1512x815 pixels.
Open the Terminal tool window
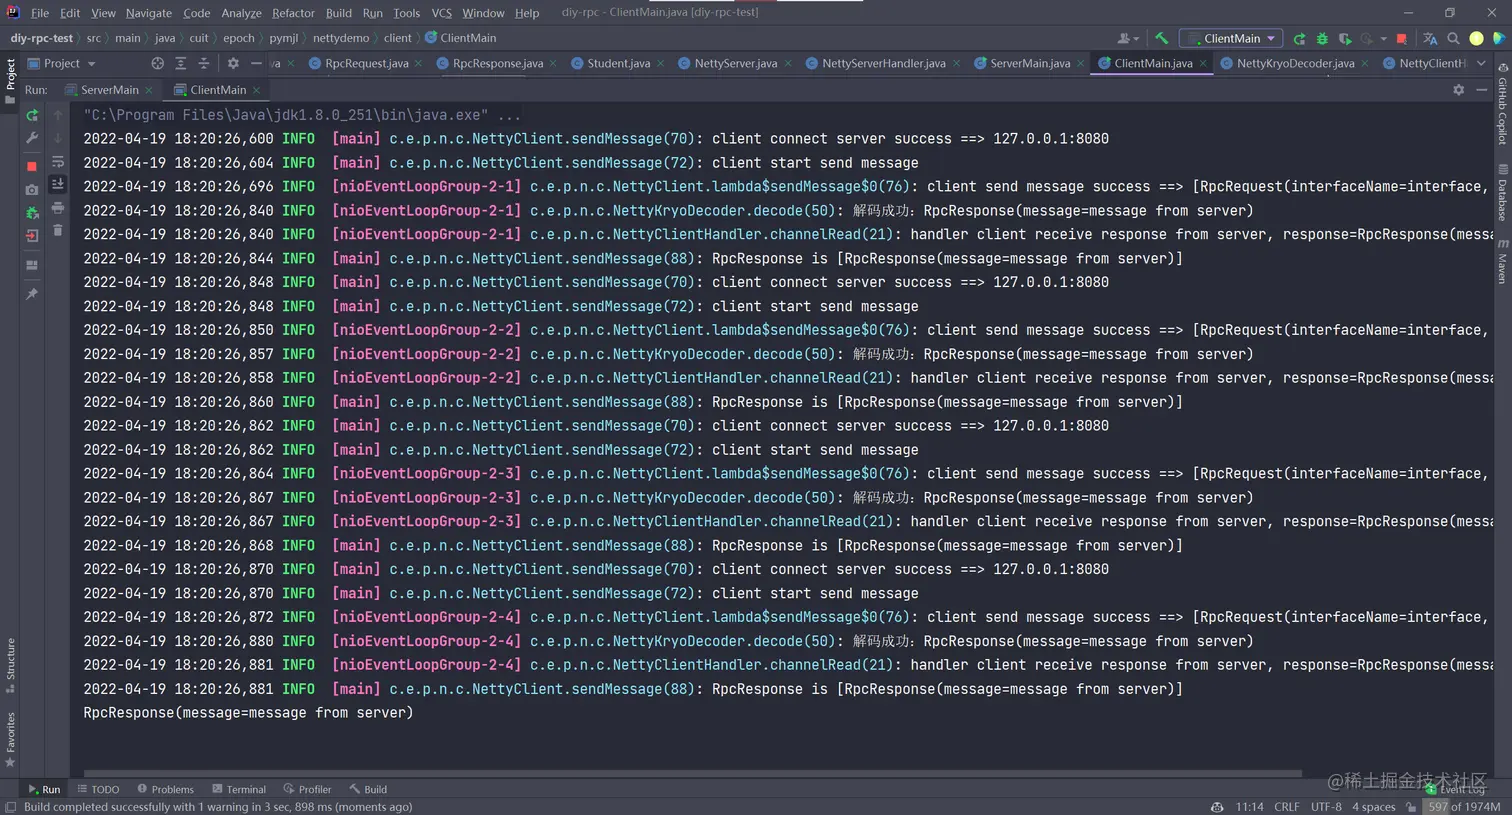(239, 789)
